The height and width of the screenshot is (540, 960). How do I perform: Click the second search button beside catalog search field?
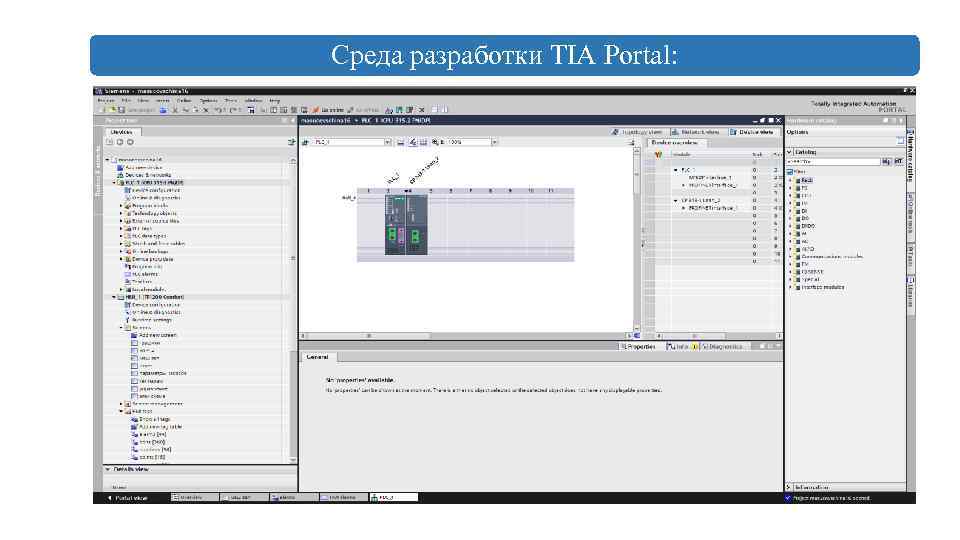(x=898, y=162)
